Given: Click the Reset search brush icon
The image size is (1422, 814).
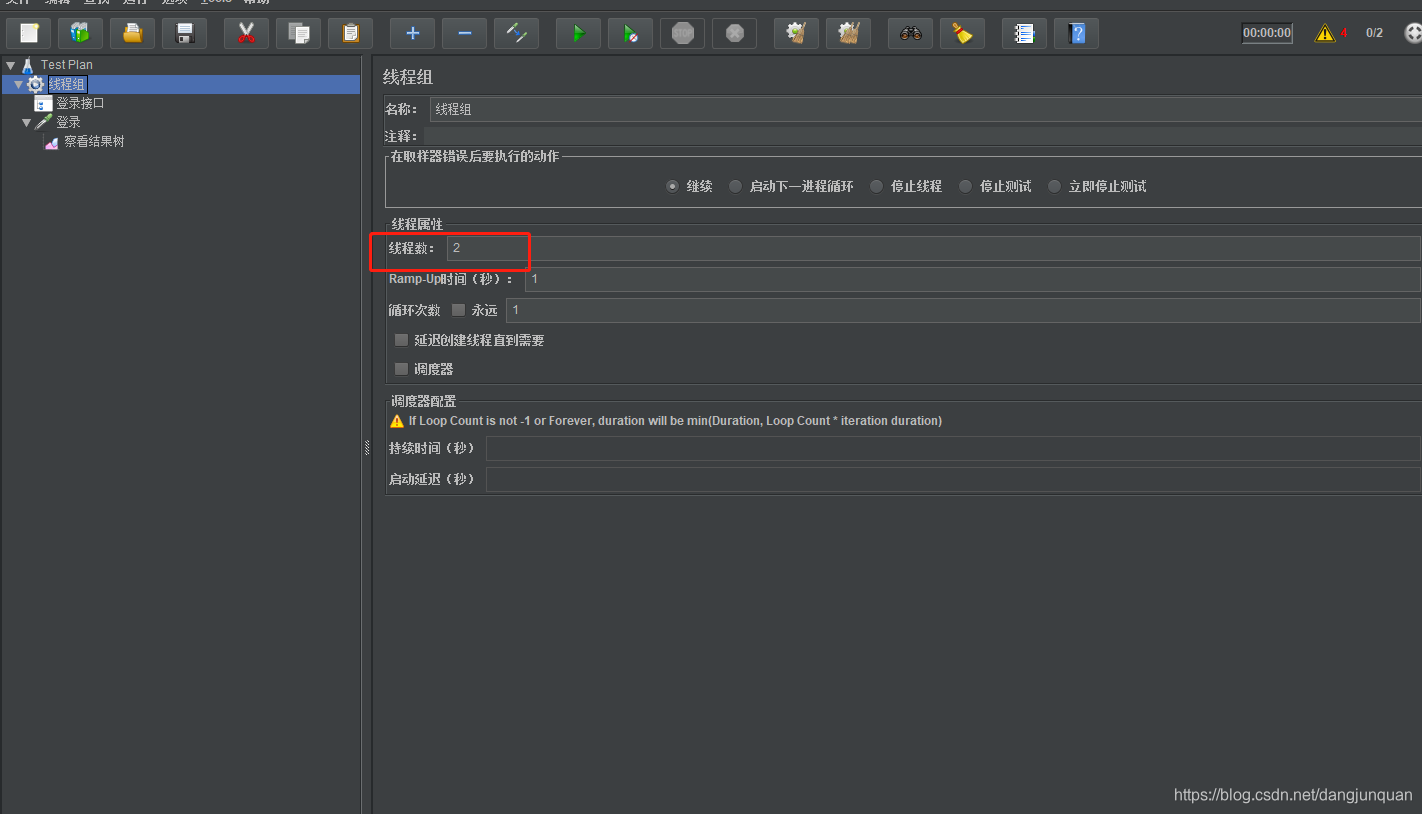Looking at the screenshot, I should [x=963, y=33].
